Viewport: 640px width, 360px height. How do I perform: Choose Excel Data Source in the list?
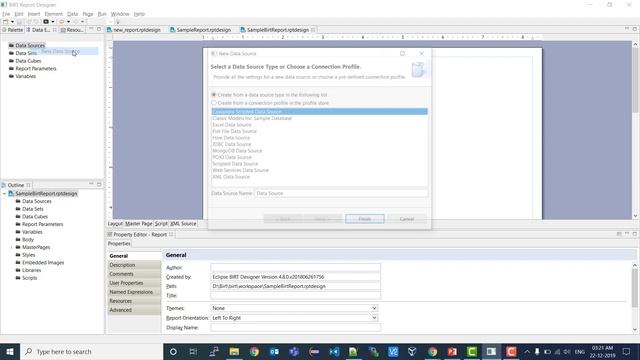(231, 124)
